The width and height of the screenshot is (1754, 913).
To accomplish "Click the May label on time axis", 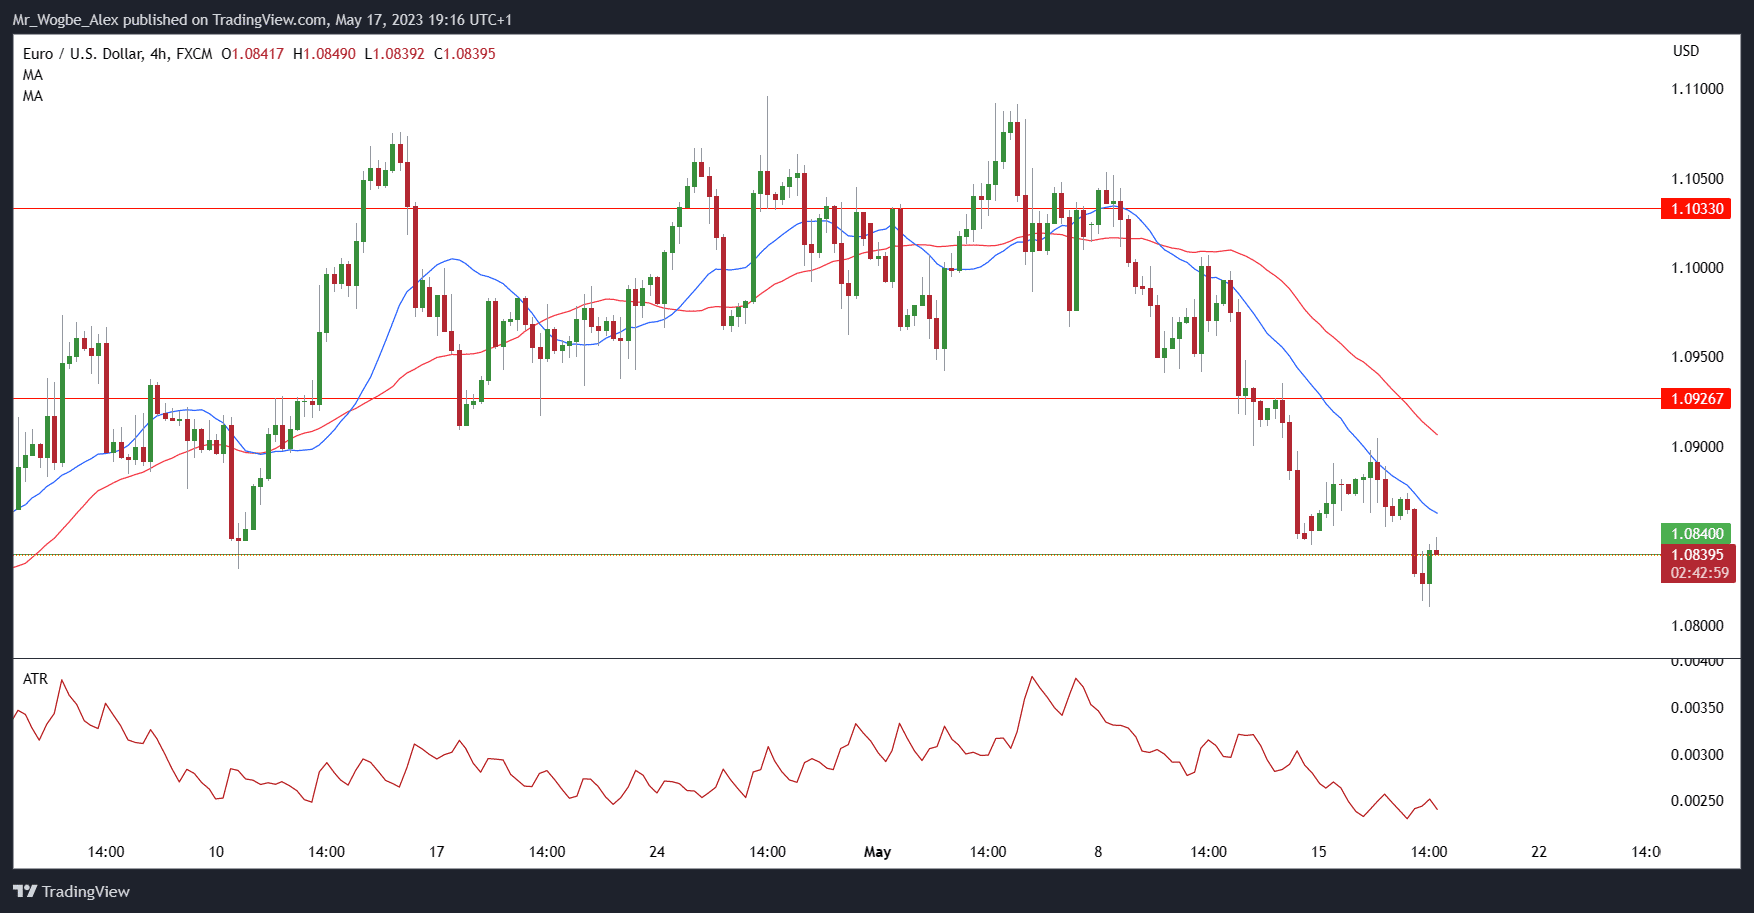I will (877, 852).
